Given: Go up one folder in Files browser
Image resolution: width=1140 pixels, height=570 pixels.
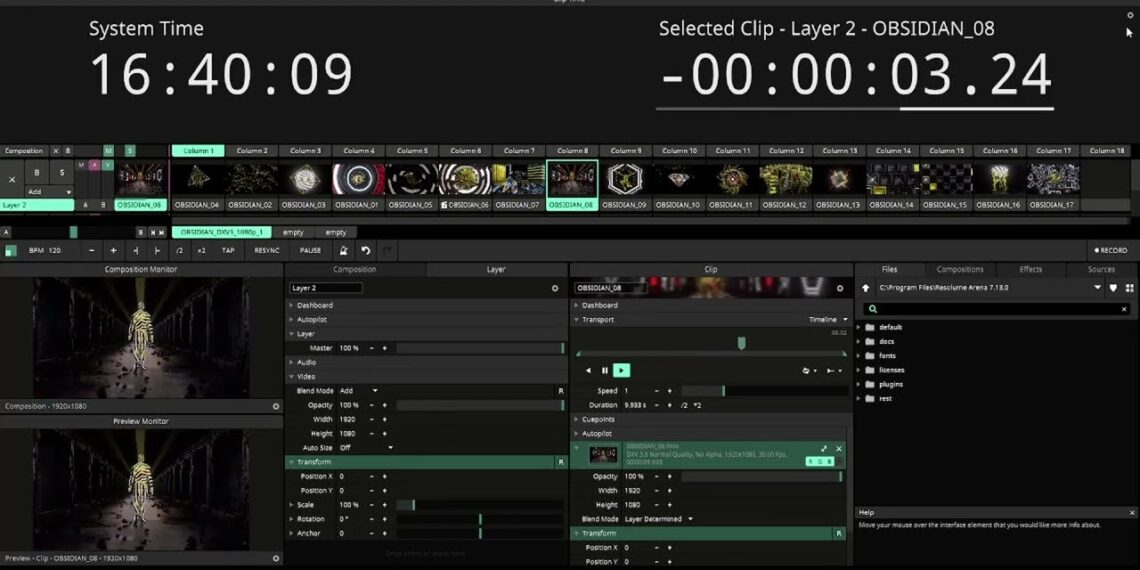Looking at the screenshot, I should 866,288.
